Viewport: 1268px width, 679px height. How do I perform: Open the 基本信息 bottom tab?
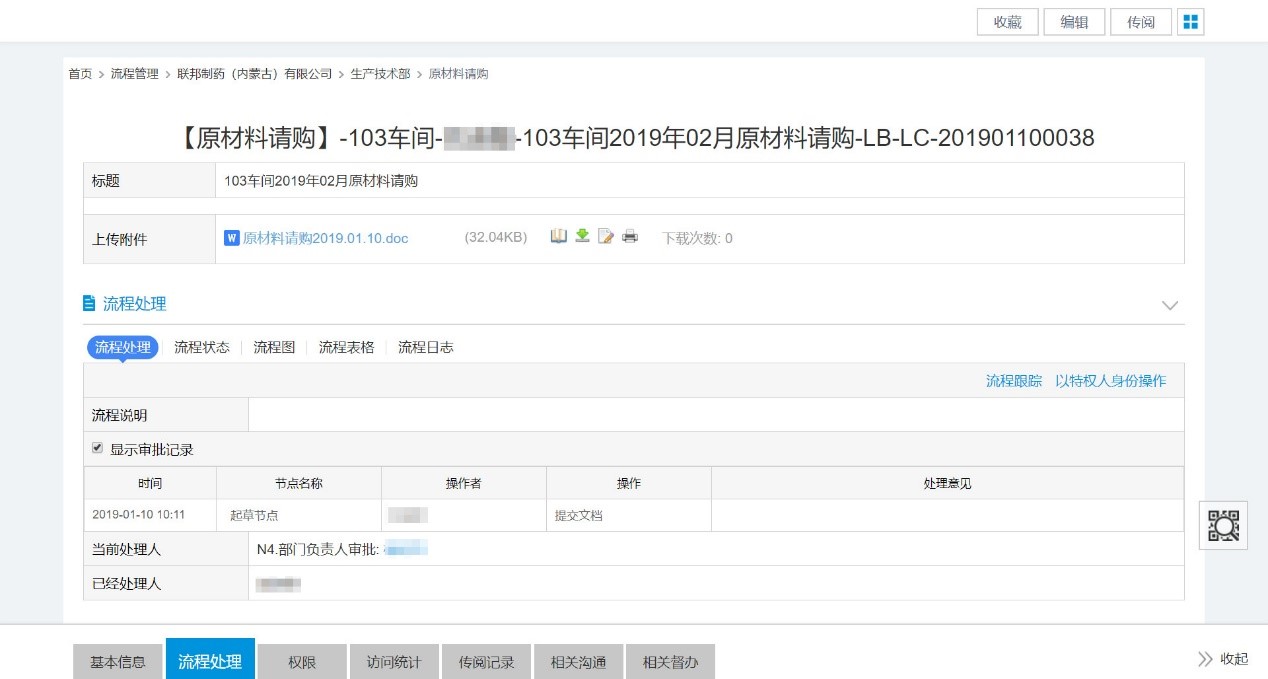tap(118, 661)
